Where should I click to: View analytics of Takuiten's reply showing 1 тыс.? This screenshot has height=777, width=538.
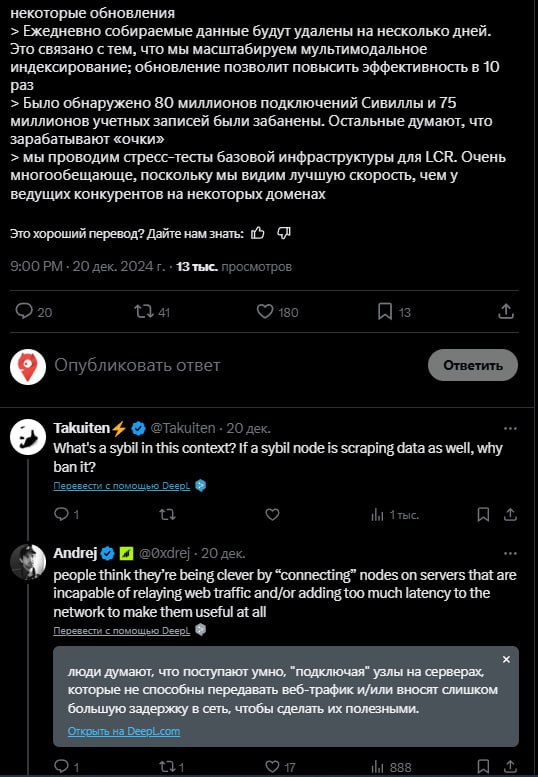(x=395, y=515)
